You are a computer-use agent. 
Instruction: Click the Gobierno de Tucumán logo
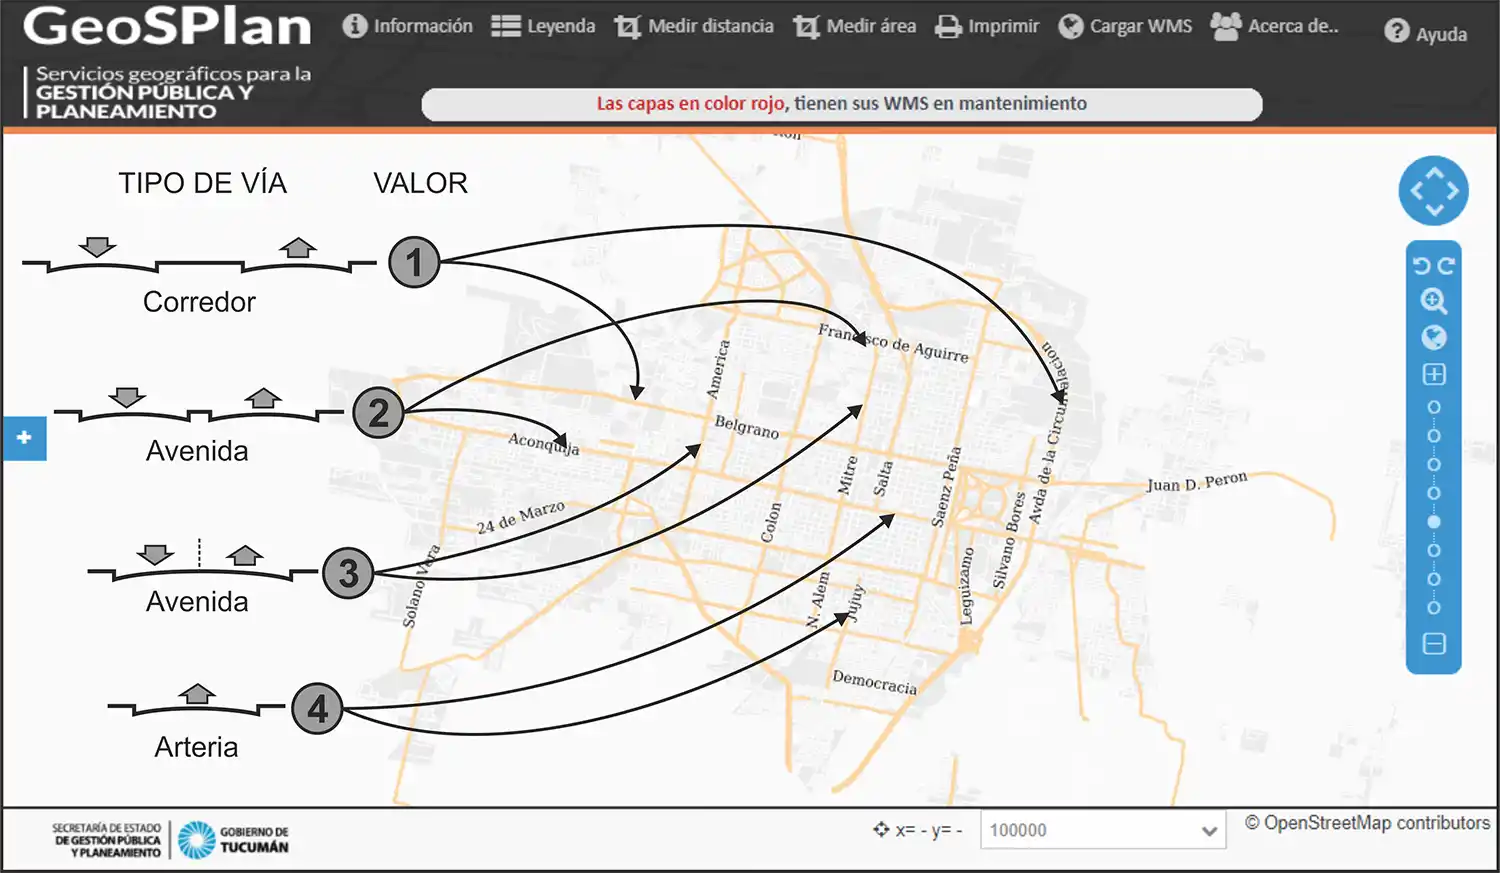(233, 839)
